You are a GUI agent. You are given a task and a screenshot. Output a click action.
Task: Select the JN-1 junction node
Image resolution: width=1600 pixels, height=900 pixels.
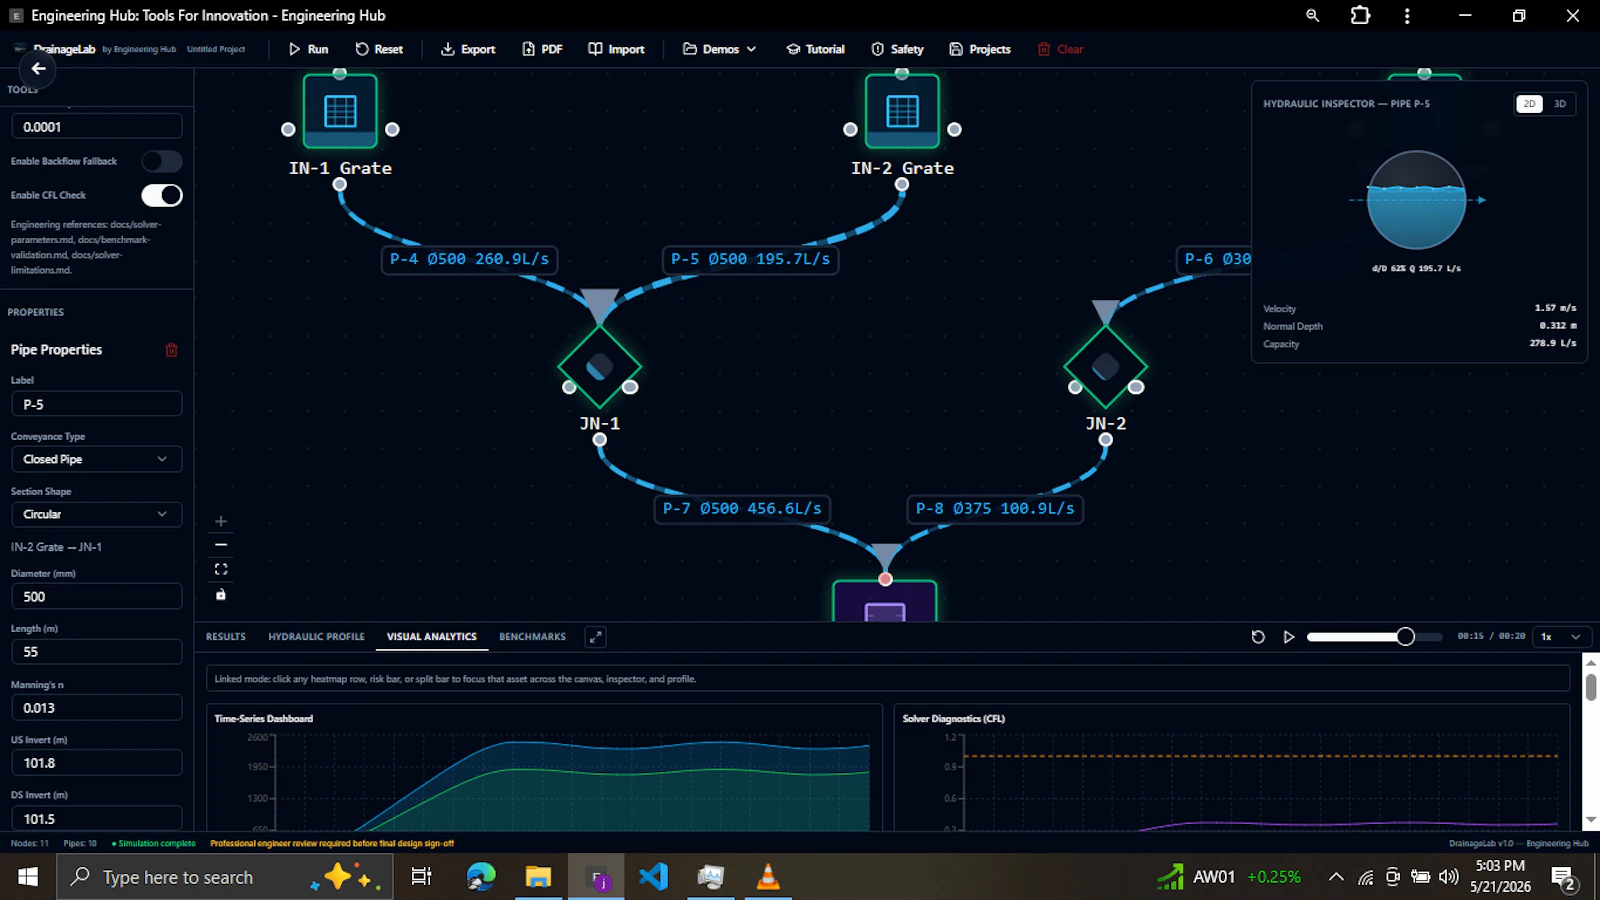(599, 367)
